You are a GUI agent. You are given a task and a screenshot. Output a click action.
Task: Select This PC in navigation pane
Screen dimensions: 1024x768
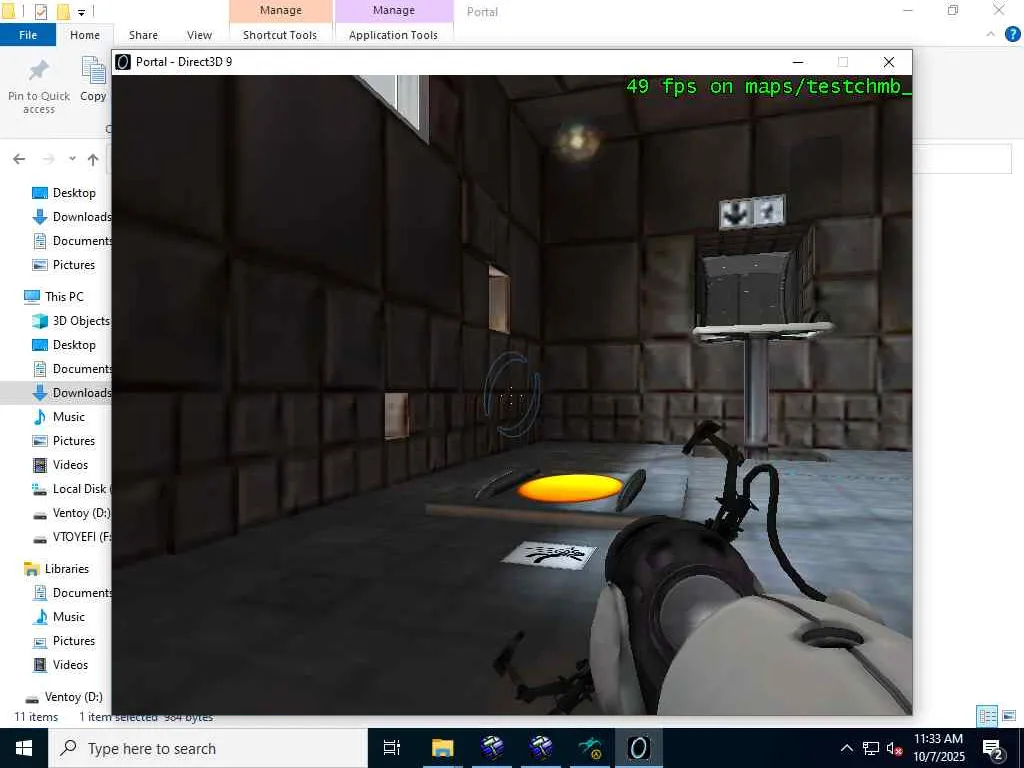point(64,296)
